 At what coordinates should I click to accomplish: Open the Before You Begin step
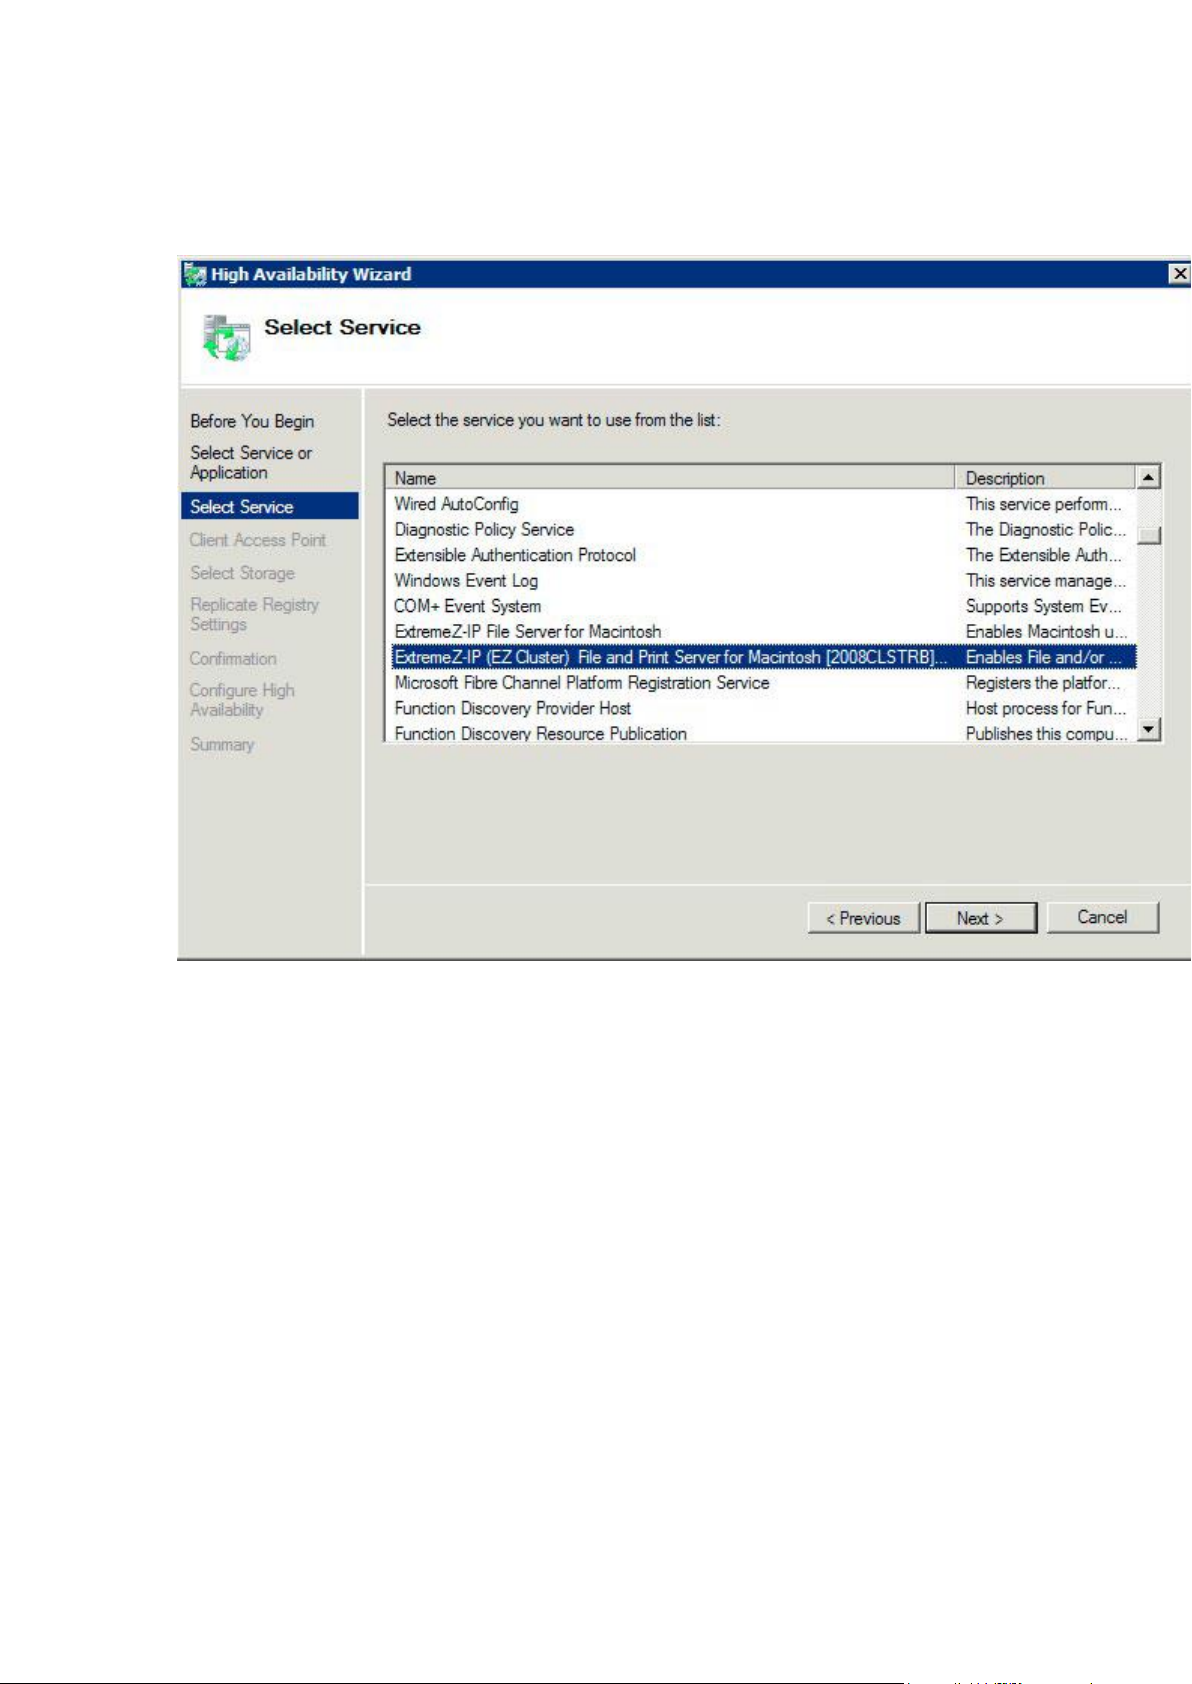252,421
